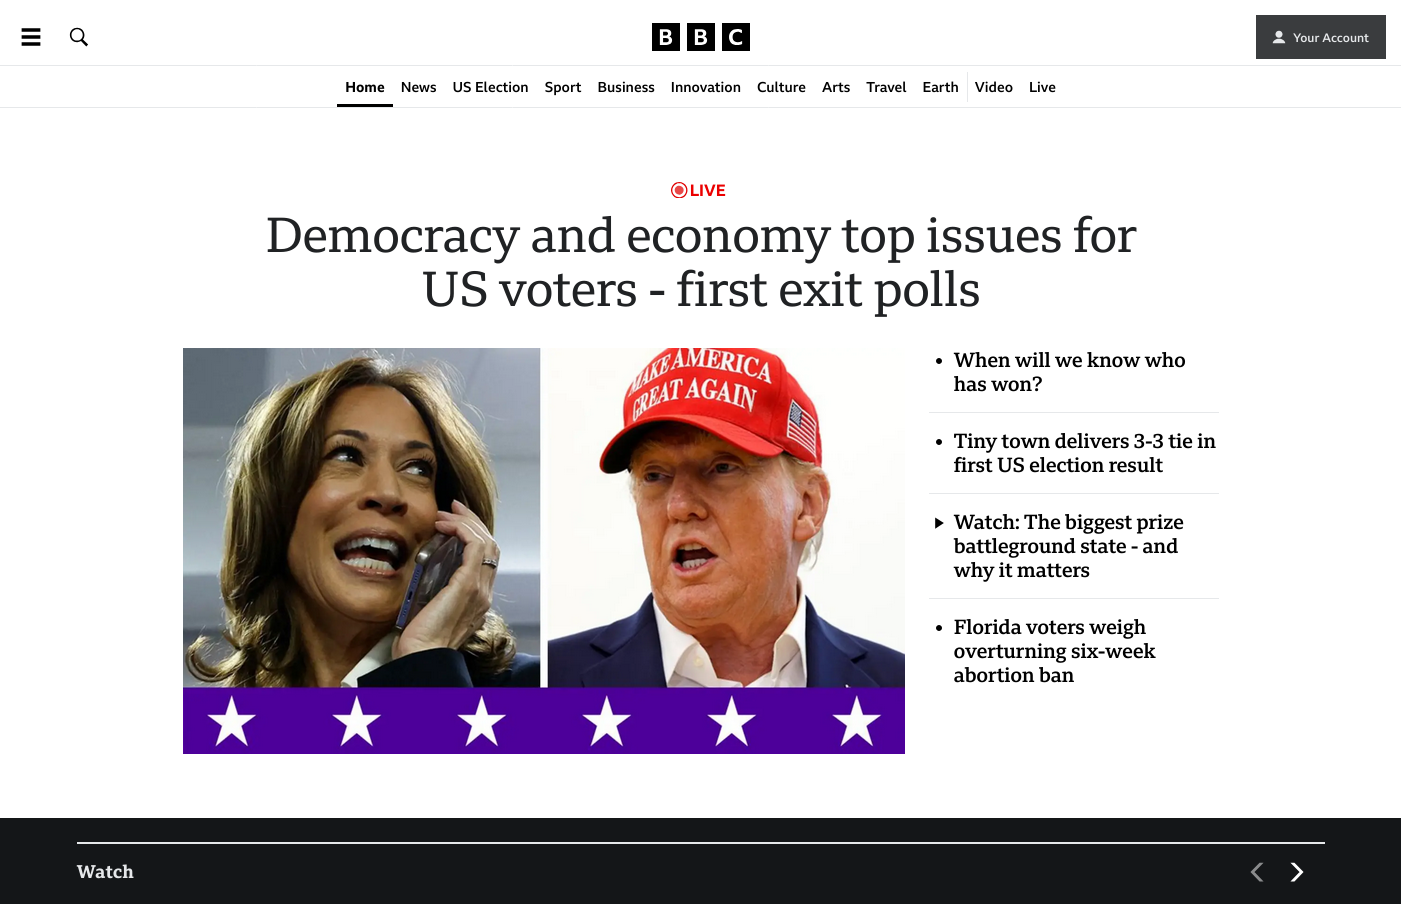Open Tiny town delivers 3-3 tie story
1401x904 pixels.
pos(1085,453)
